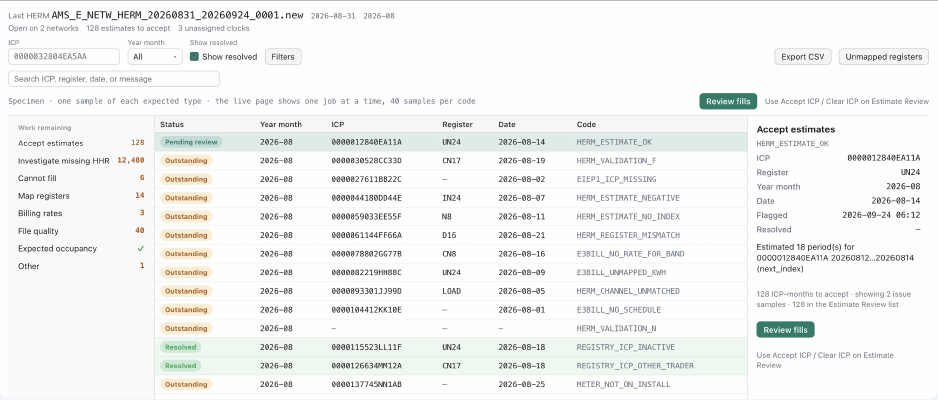Click HERM_ESTIMATE_NEGATIVE code cell

click(628, 198)
